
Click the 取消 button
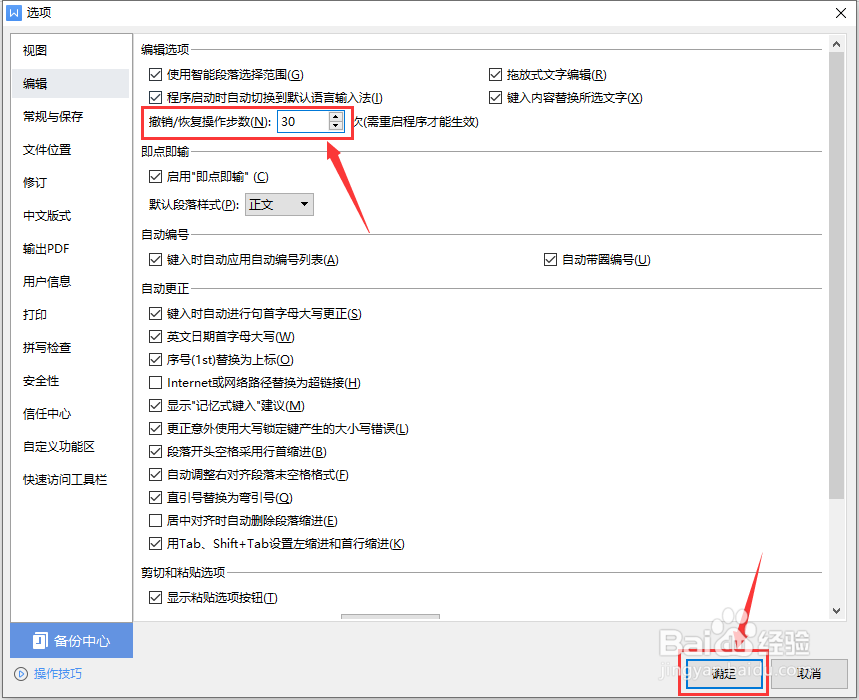[809, 674]
